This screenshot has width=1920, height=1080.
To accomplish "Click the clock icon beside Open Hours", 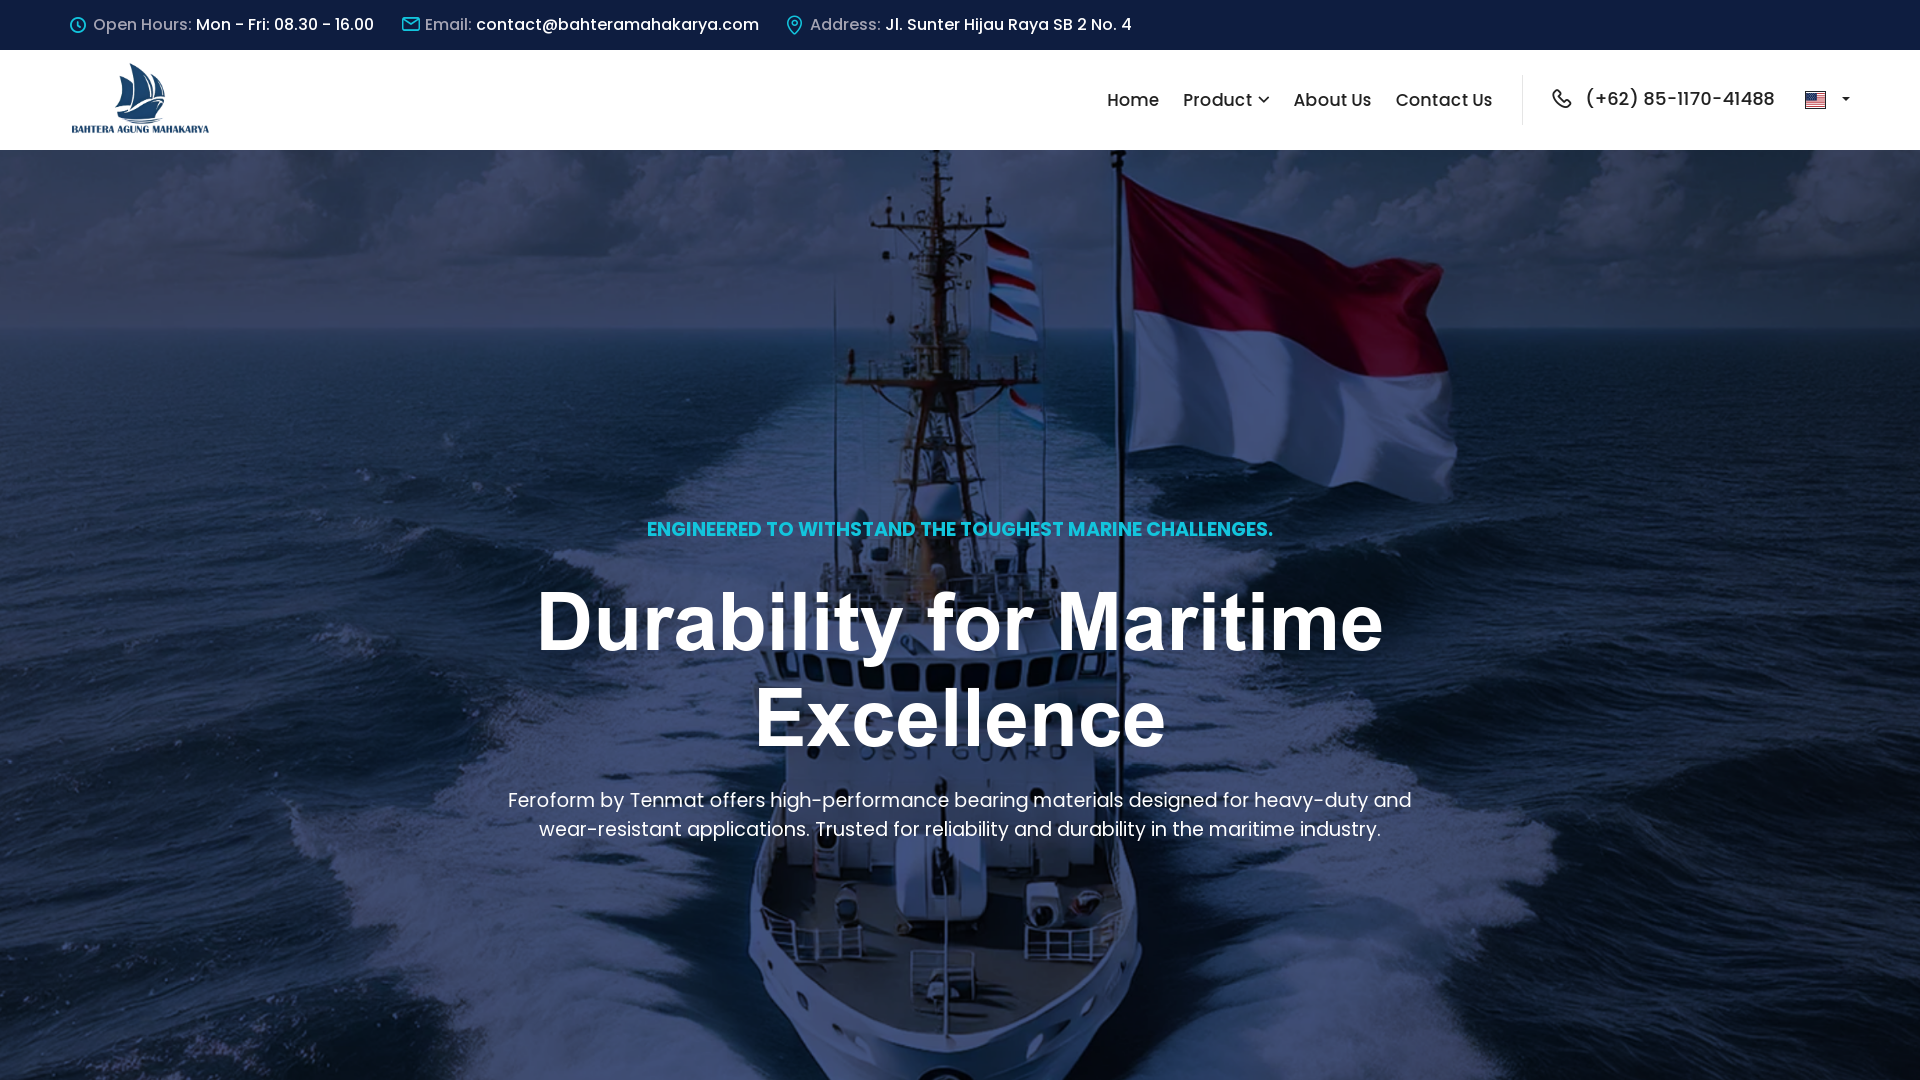I will click(78, 25).
